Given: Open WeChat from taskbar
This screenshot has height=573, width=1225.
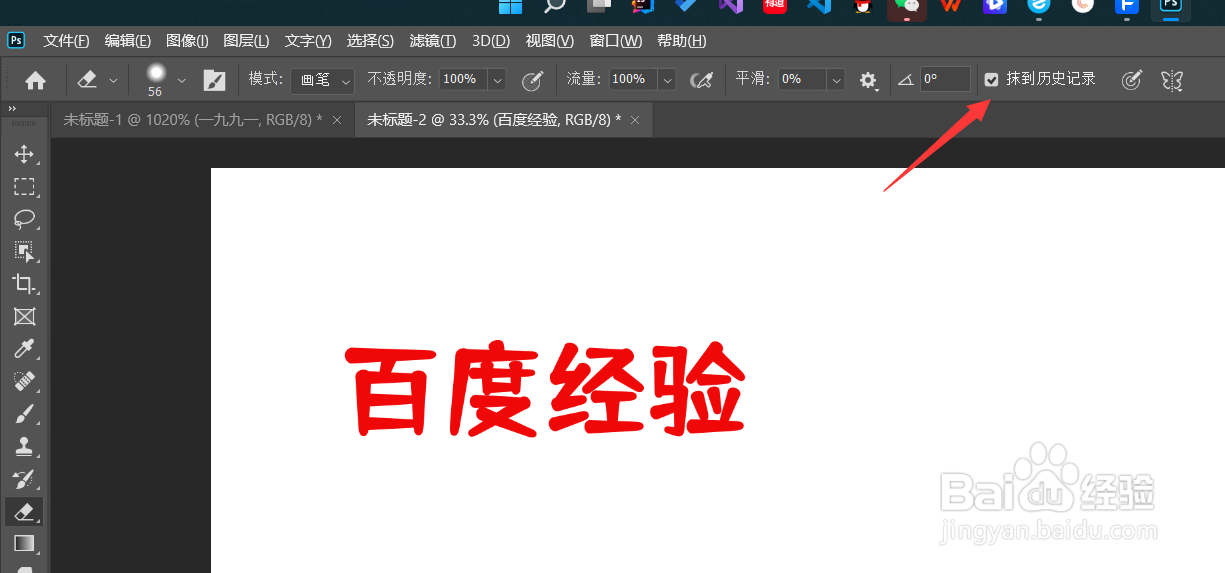Looking at the screenshot, I should click(x=907, y=7).
